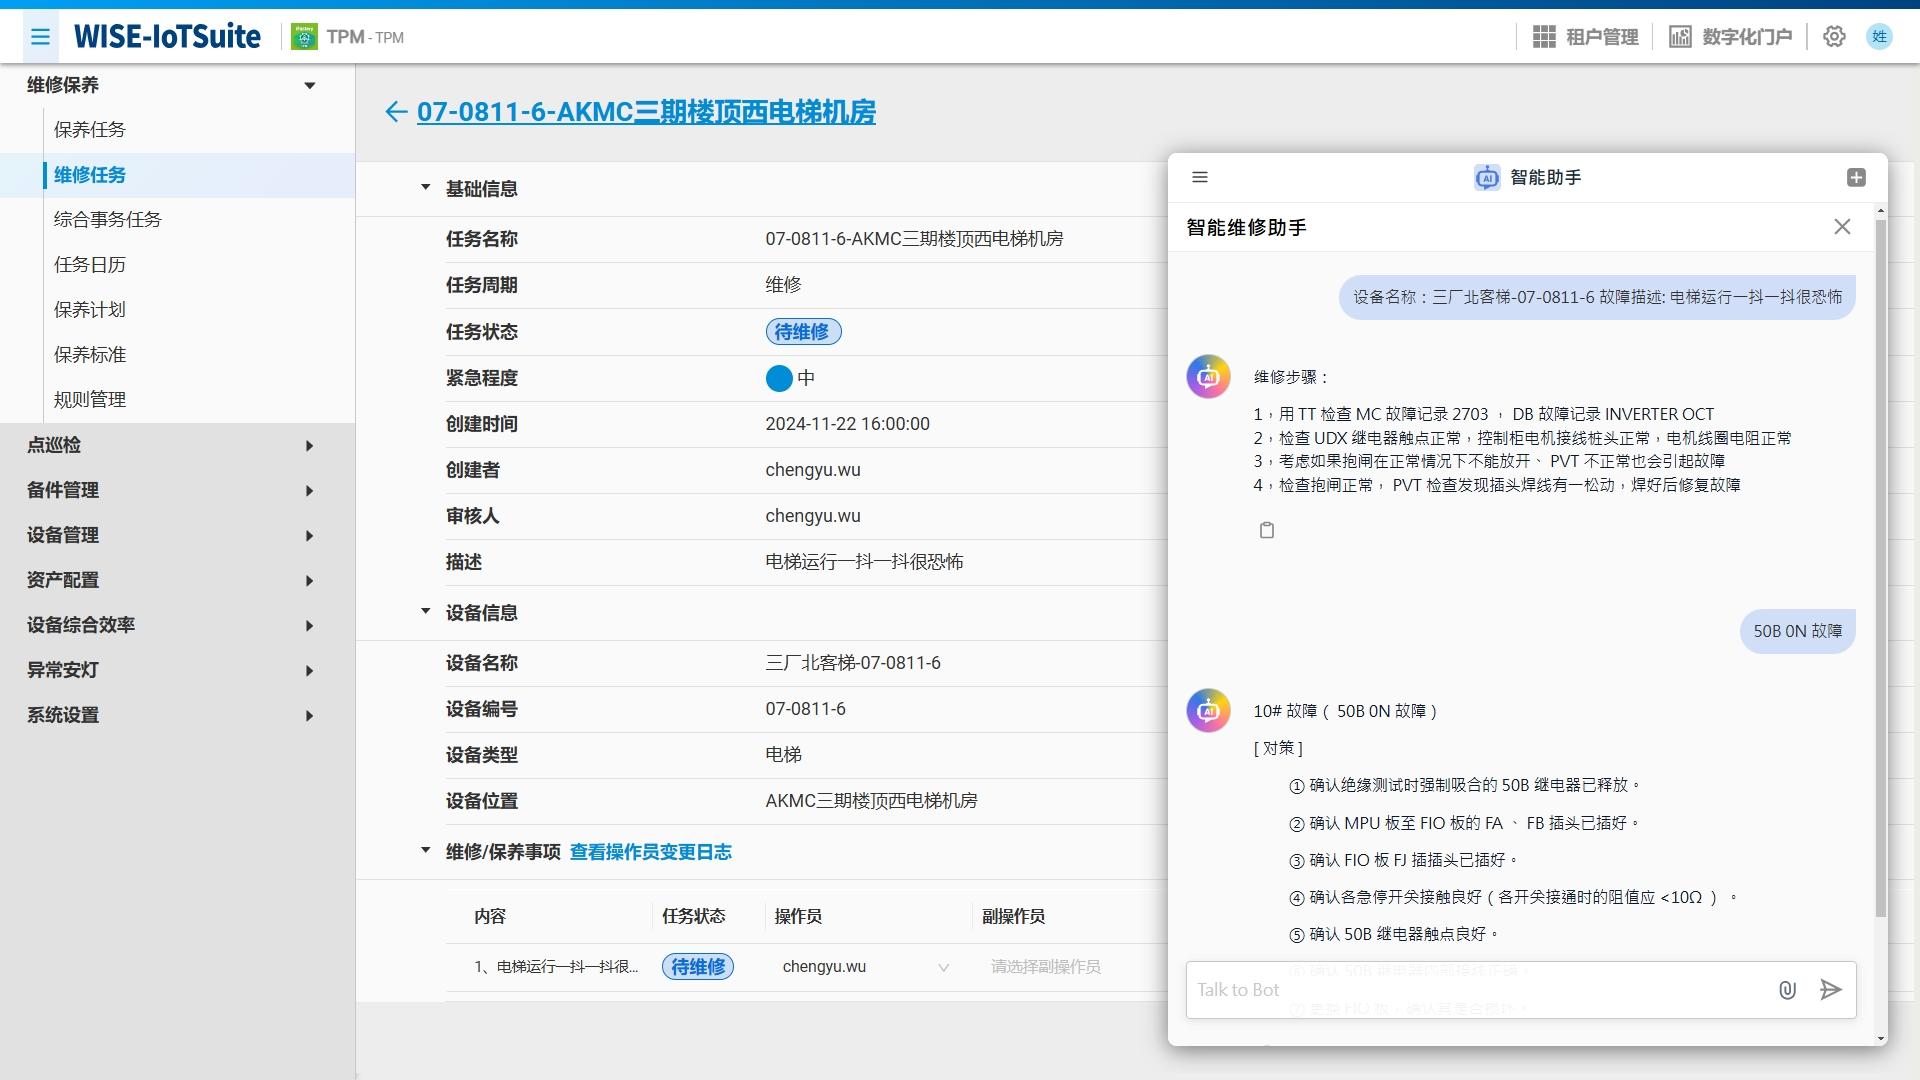The width and height of the screenshot is (1920, 1080).
Task: Click the user avatar icon
Action: pyautogui.click(x=1879, y=37)
